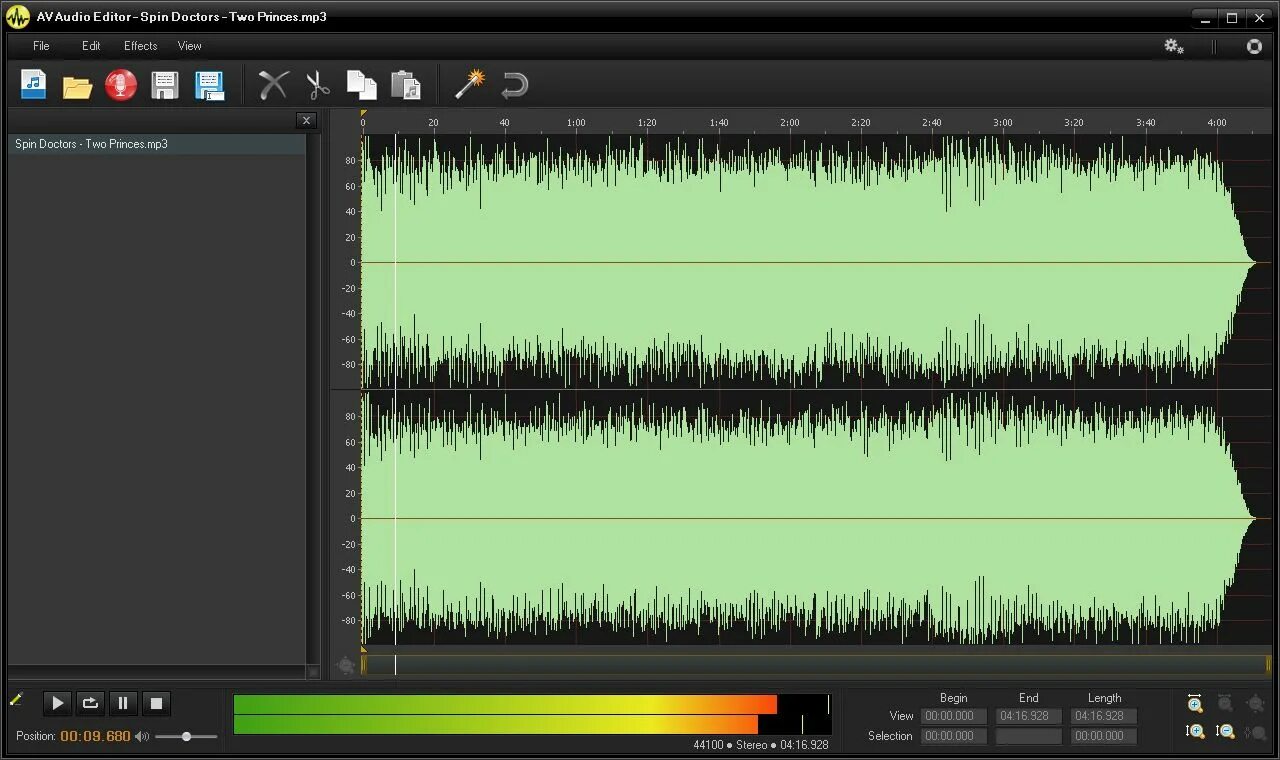Select Spin Doctors - Two Princes.mp3 in list
The image size is (1280, 760).
coord(157,144)
